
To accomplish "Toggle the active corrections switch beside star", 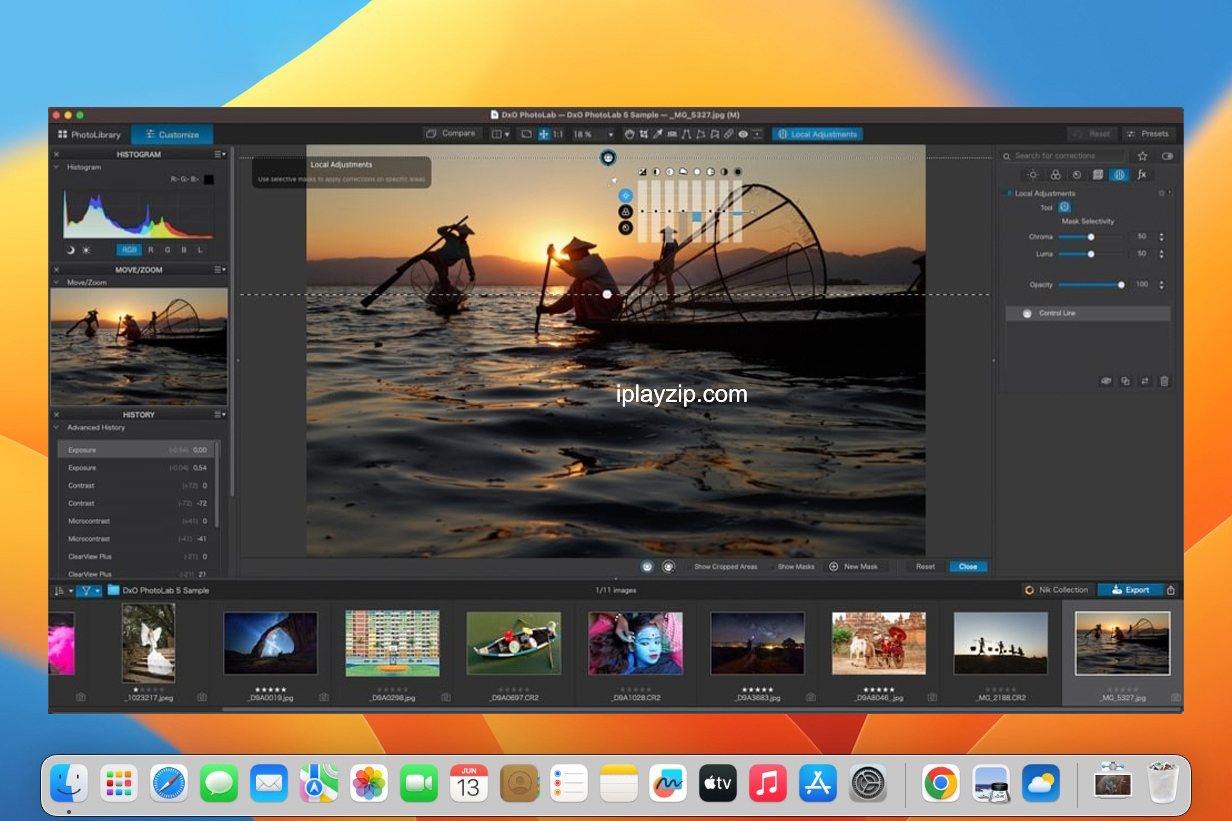I will pyautogui.click(x=1167, y=156).
